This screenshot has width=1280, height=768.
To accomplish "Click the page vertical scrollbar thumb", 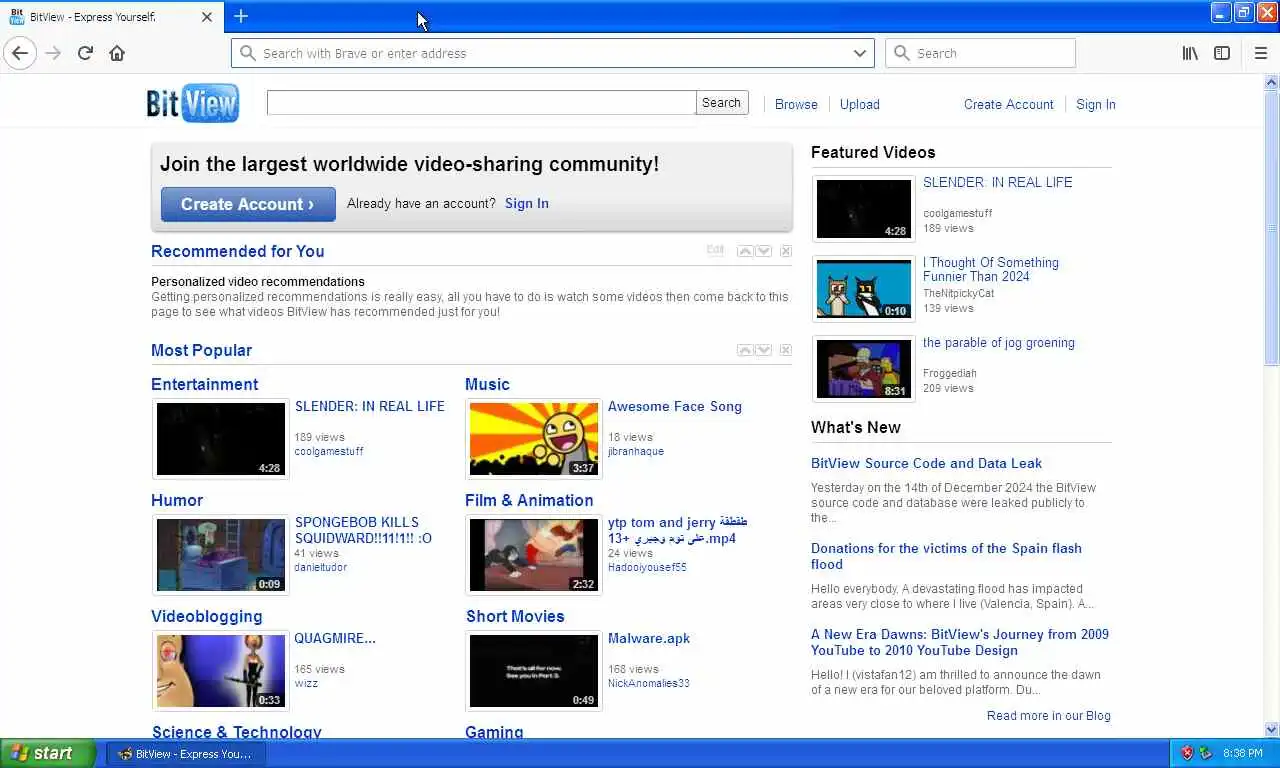I will click(1272, 228).
